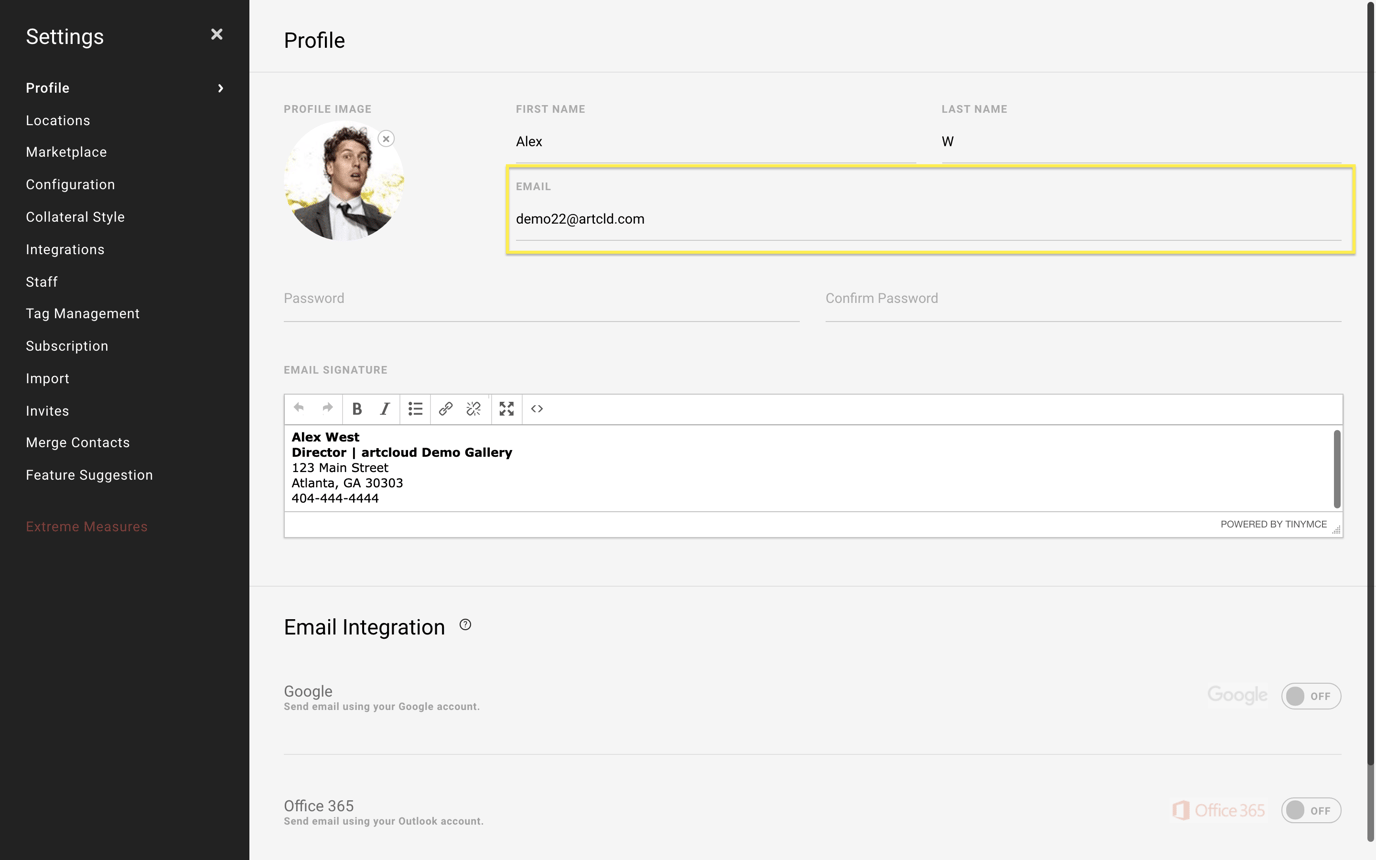Remove the profile image using the small x badge
The width and height of the screenshot is (1376, 860).
tap(386, 138)
